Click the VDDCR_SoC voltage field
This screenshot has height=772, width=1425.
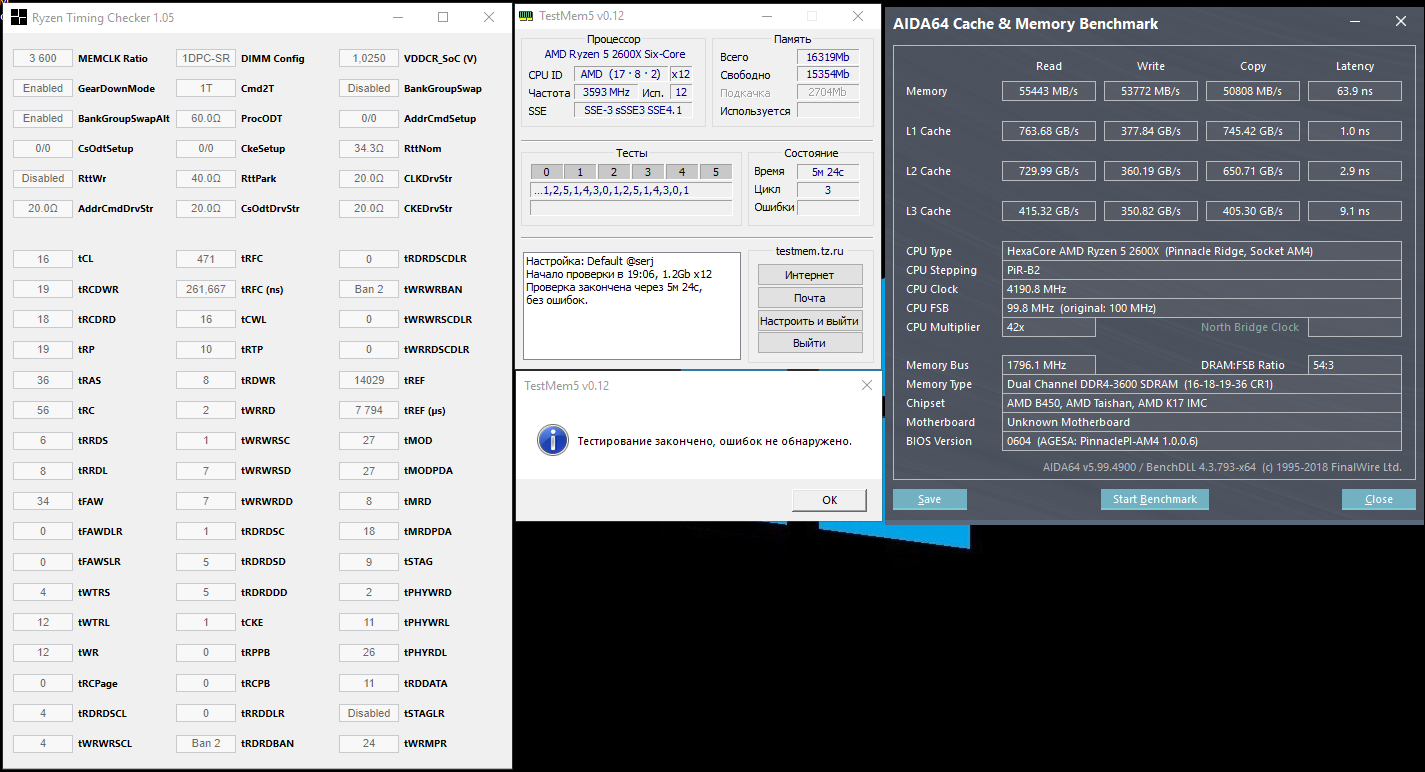click(x=369, y=58)
